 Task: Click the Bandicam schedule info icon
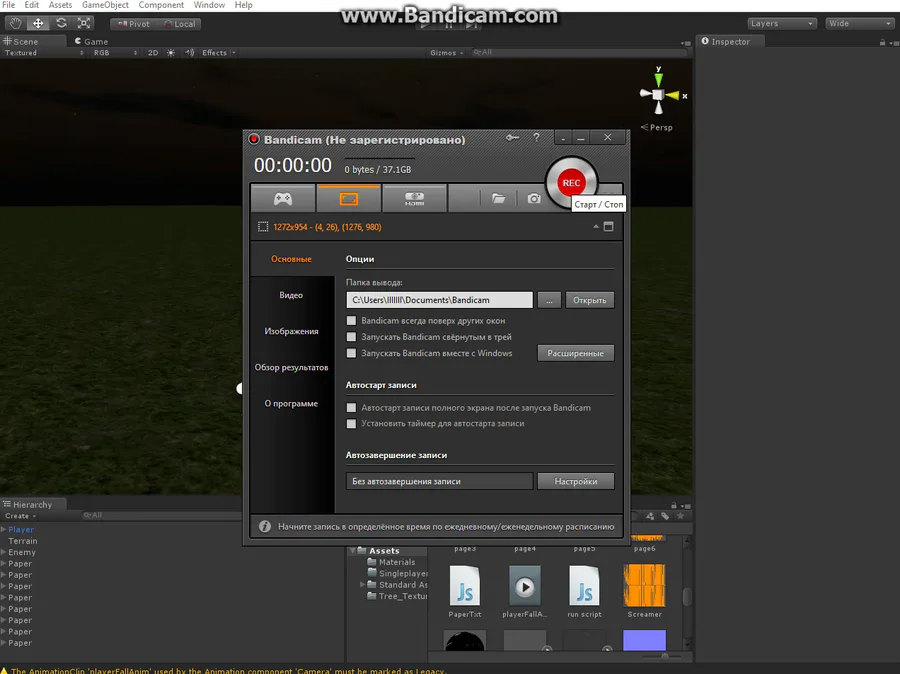pyautogui.click(x=265, y=526)
